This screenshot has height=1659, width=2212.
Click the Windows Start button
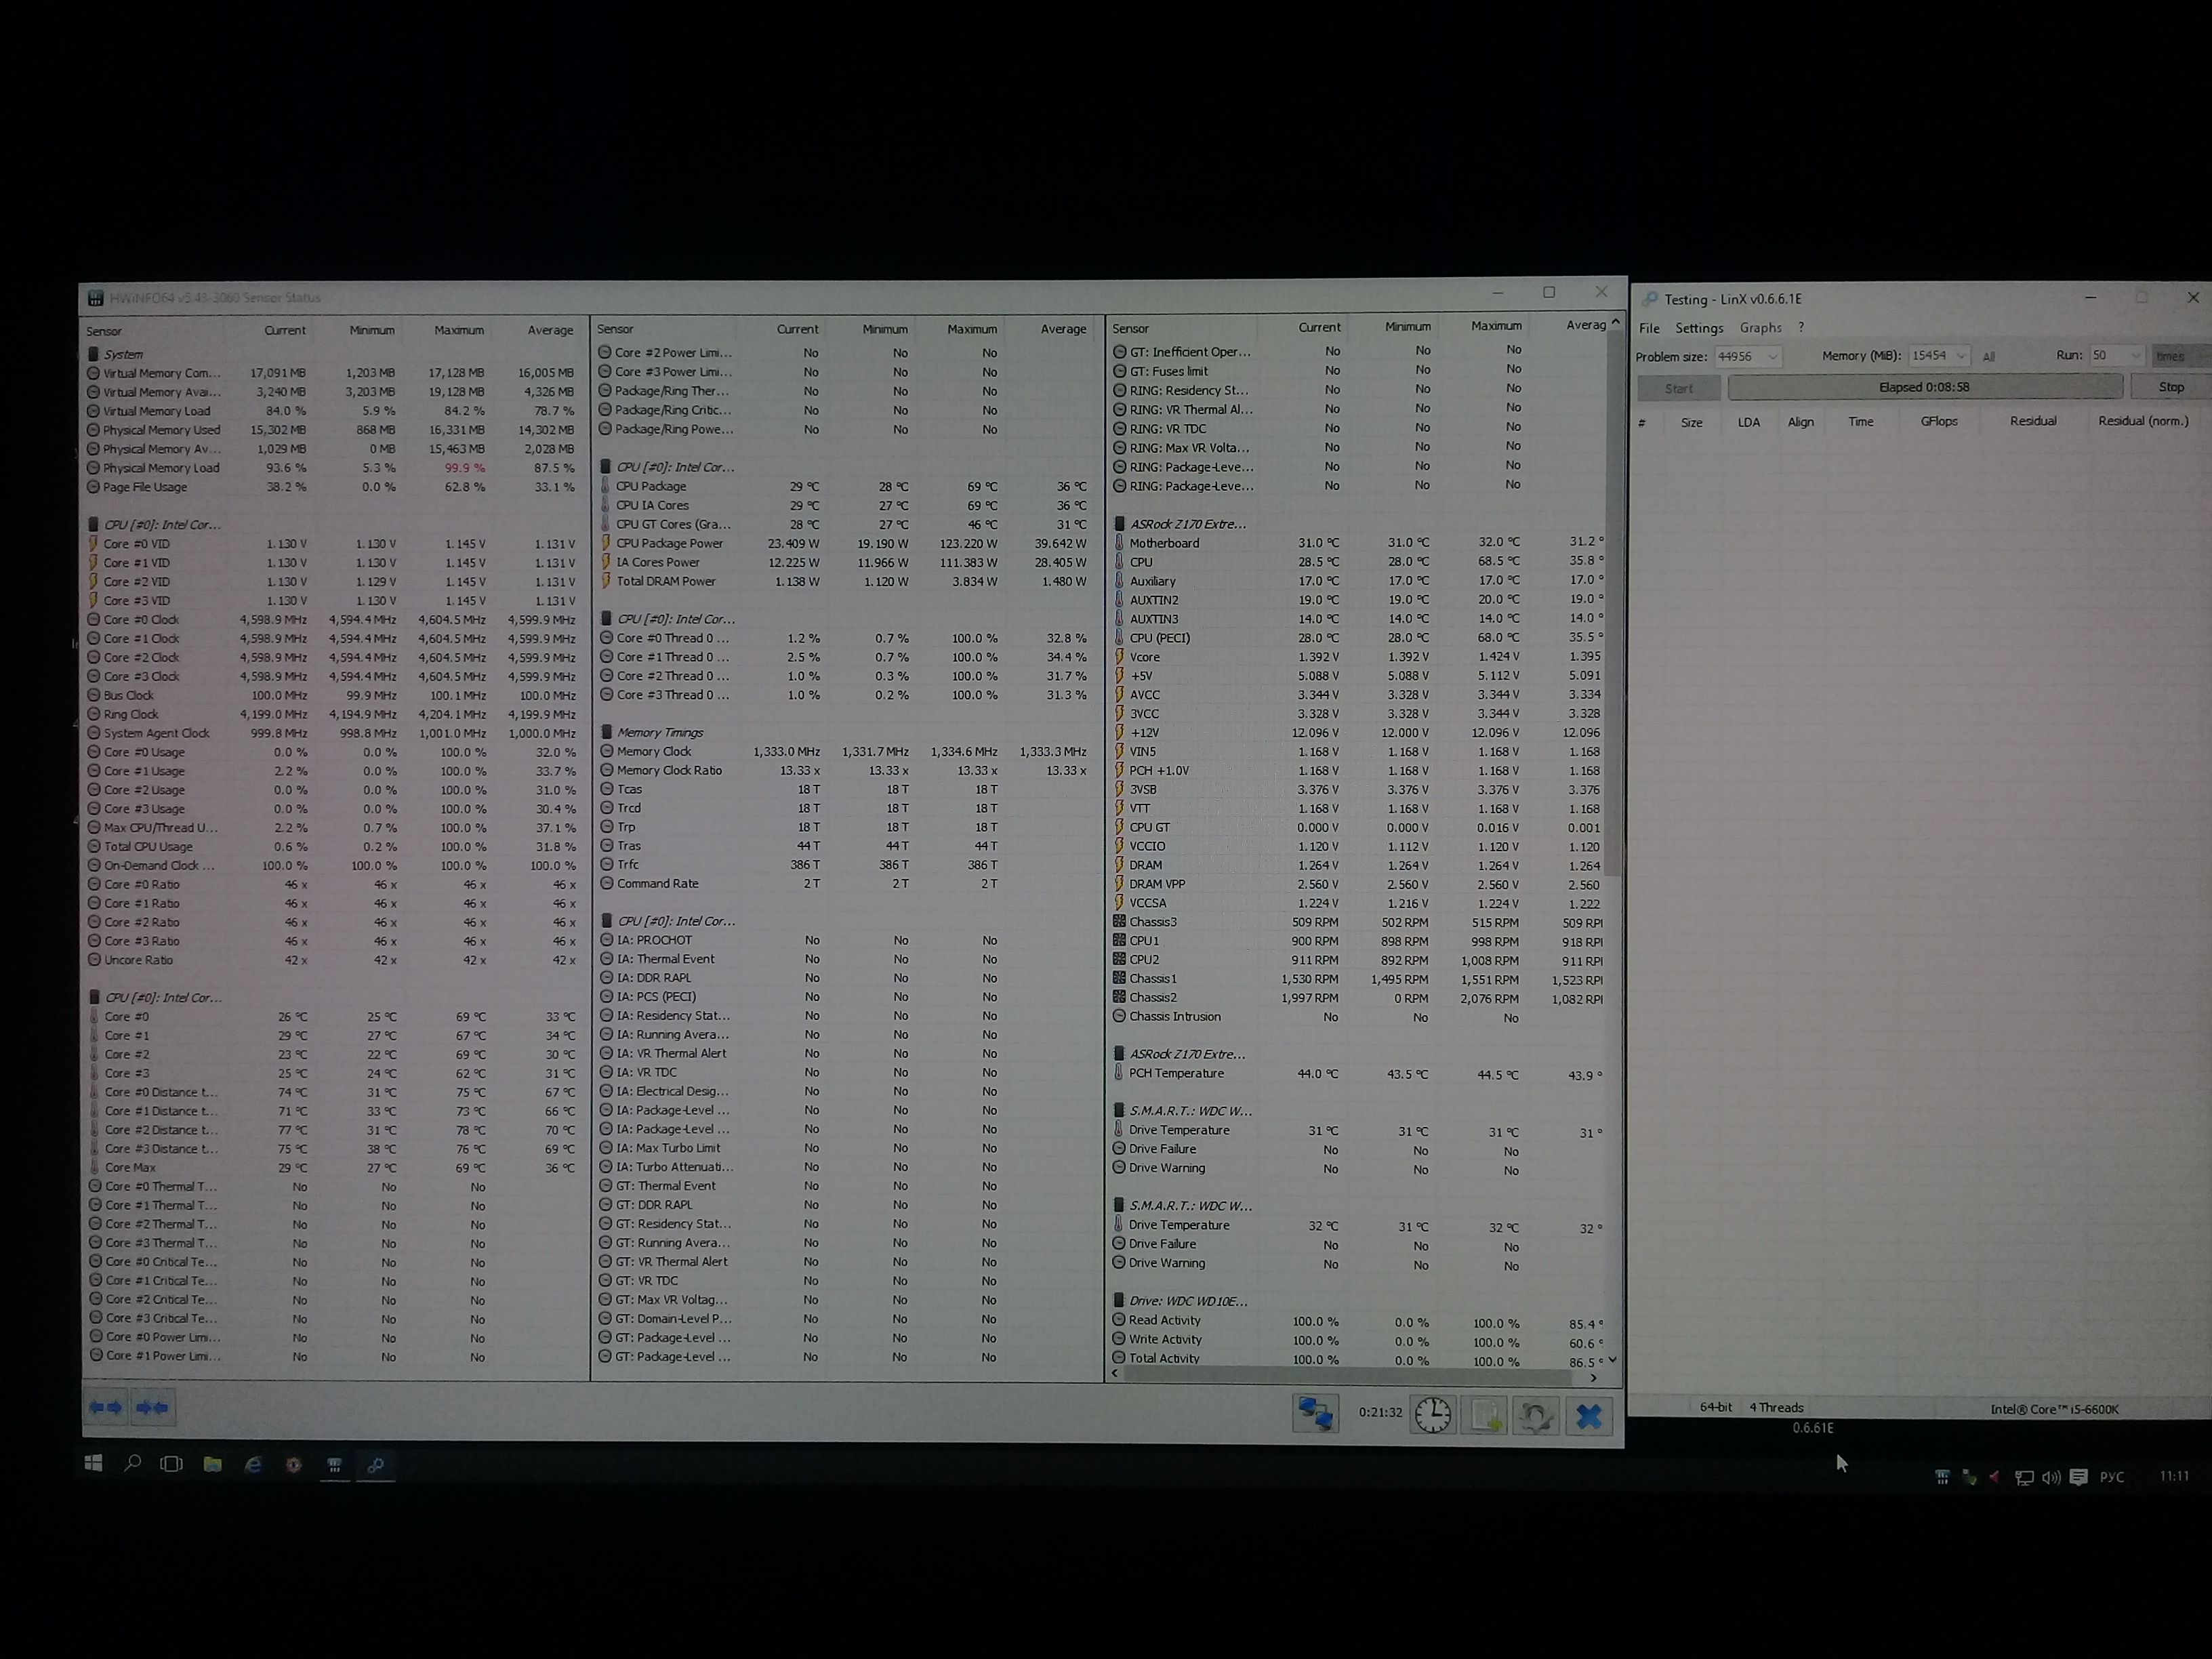tap(93, 1463)
